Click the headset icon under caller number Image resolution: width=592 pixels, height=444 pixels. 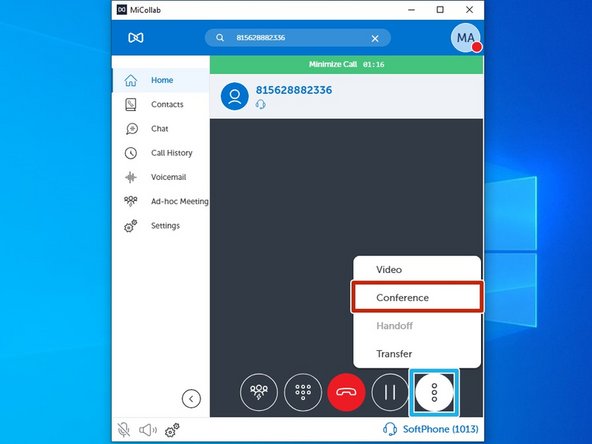[x=261, y=104]
